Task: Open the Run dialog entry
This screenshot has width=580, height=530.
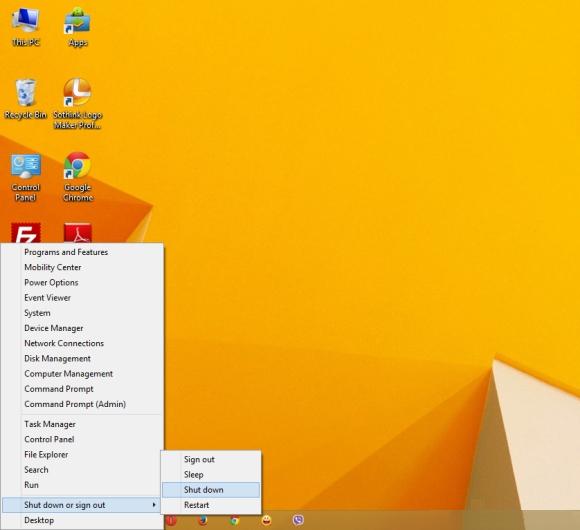Action: pos(82,485)
